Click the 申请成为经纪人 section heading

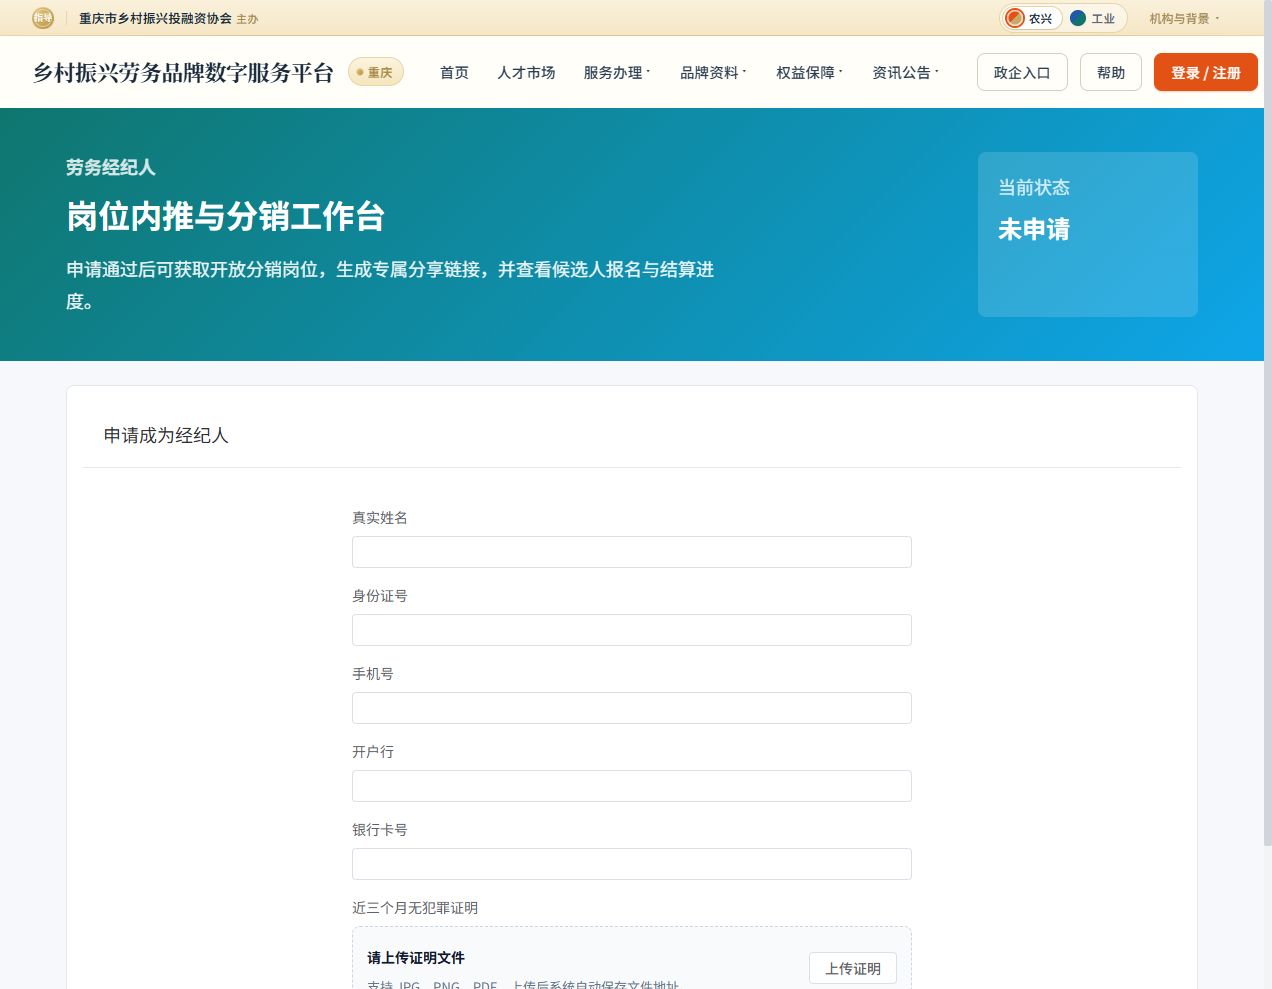point(166,435)
